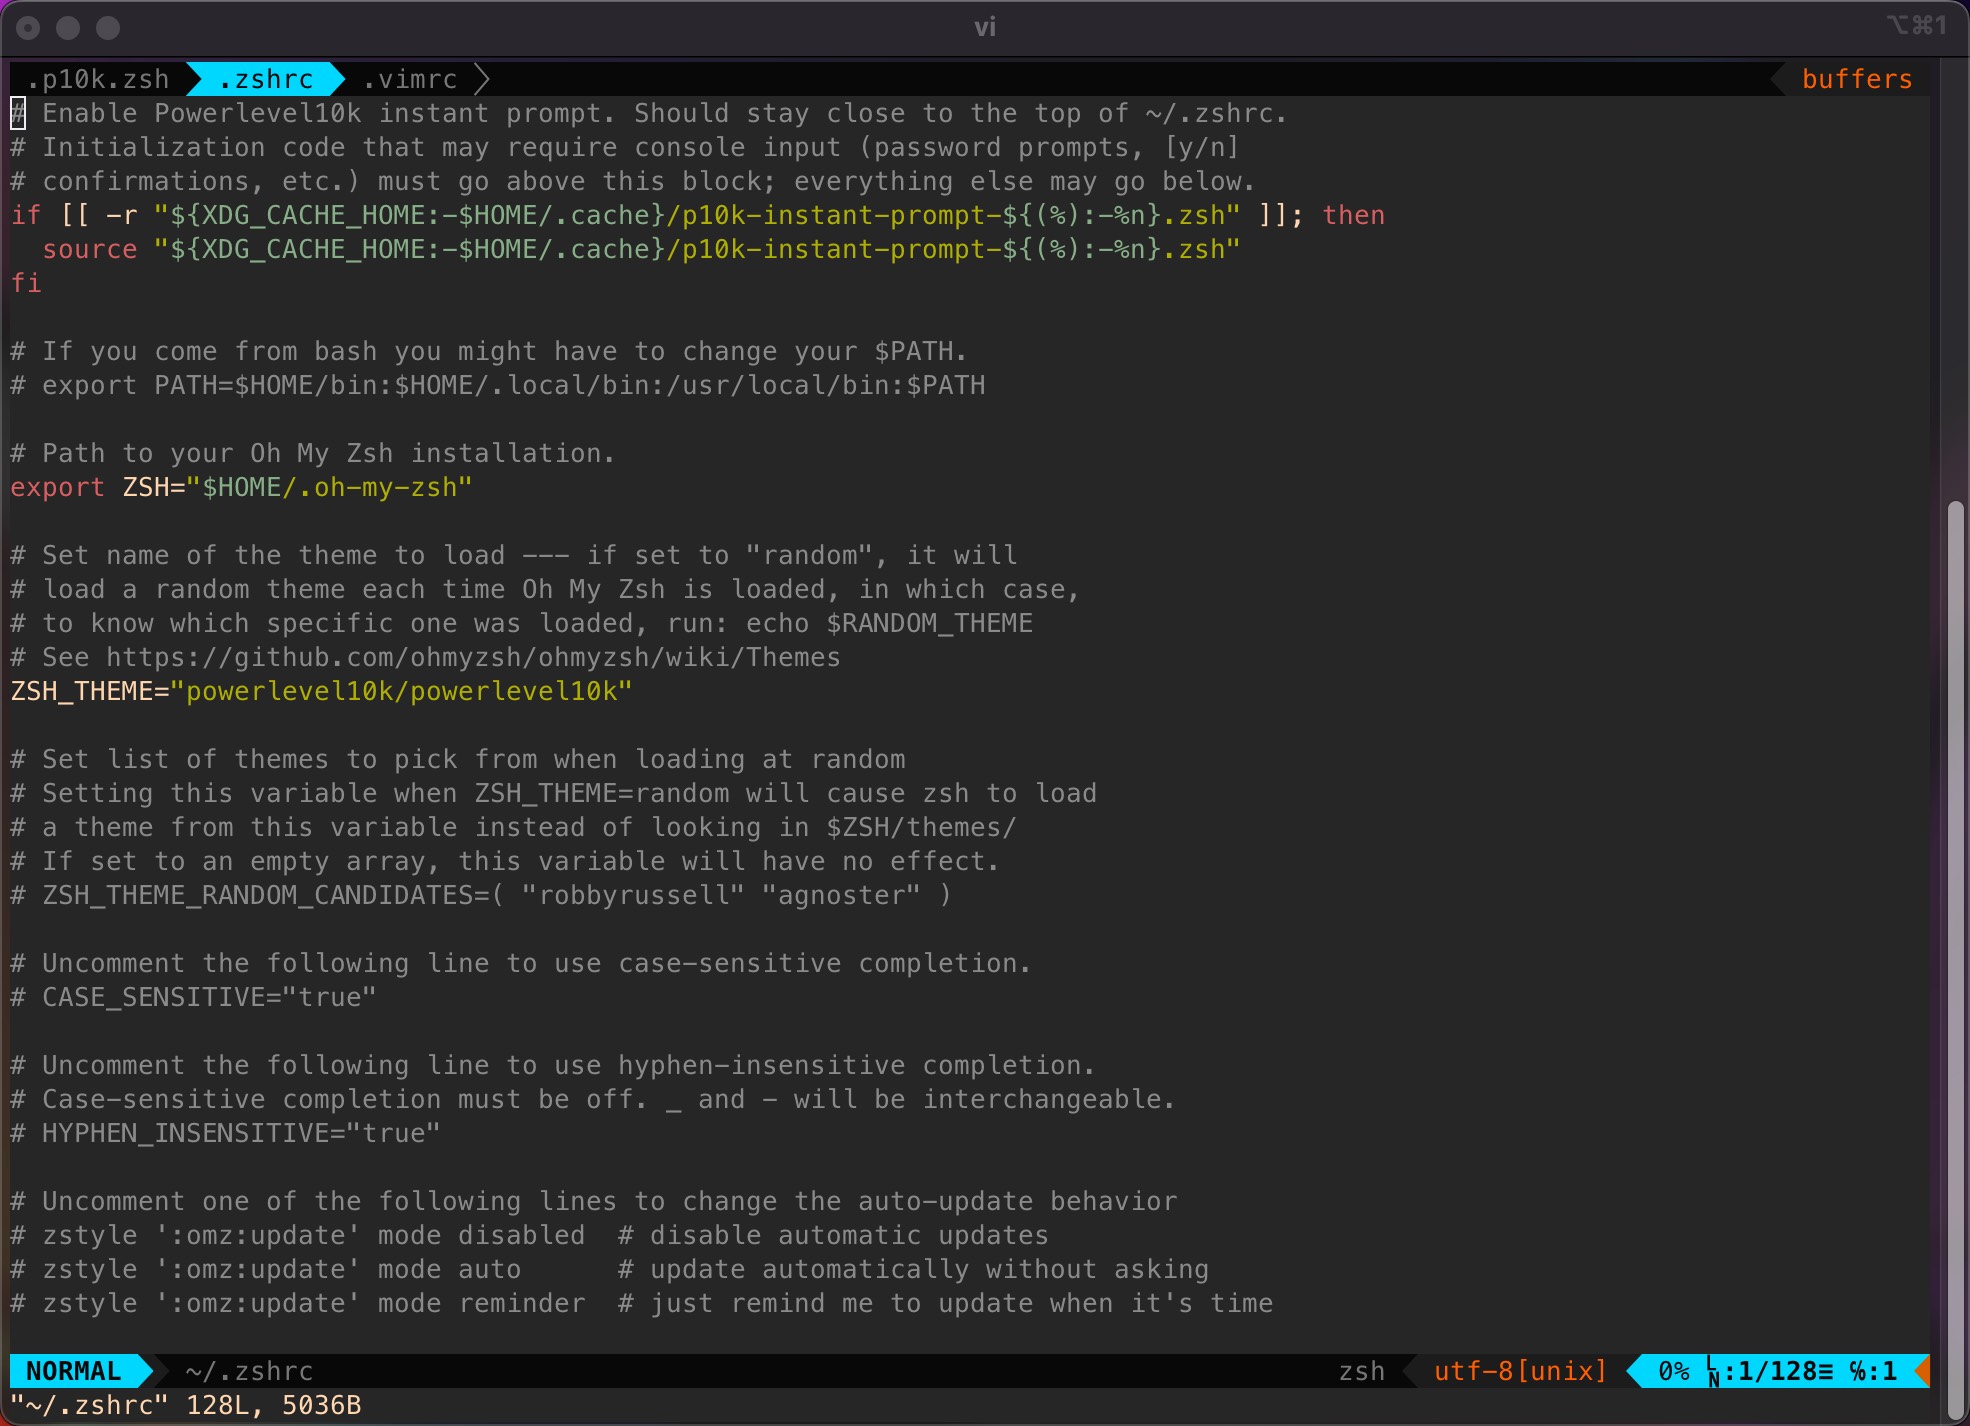
Task: Click the 'fi' keyword line
Action: [26, 283]
